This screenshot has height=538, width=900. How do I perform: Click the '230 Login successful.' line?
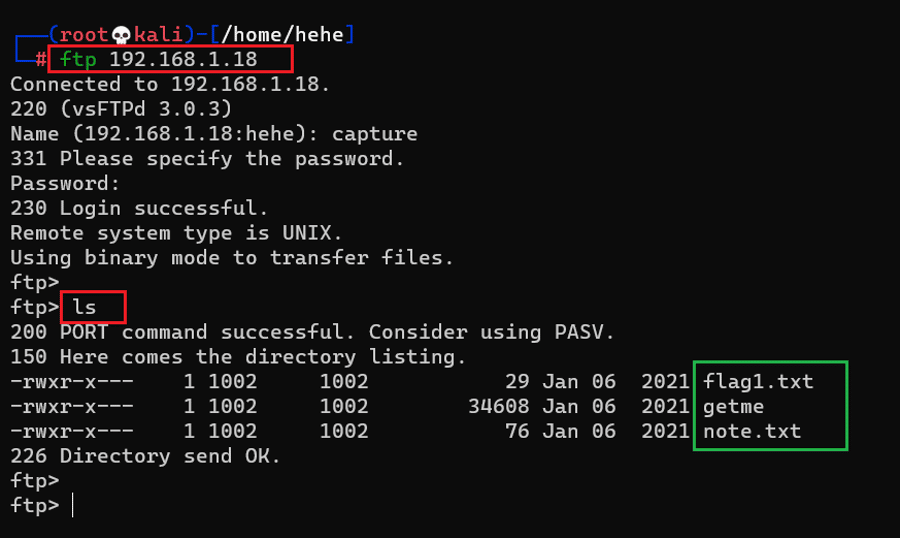(139, 208)
